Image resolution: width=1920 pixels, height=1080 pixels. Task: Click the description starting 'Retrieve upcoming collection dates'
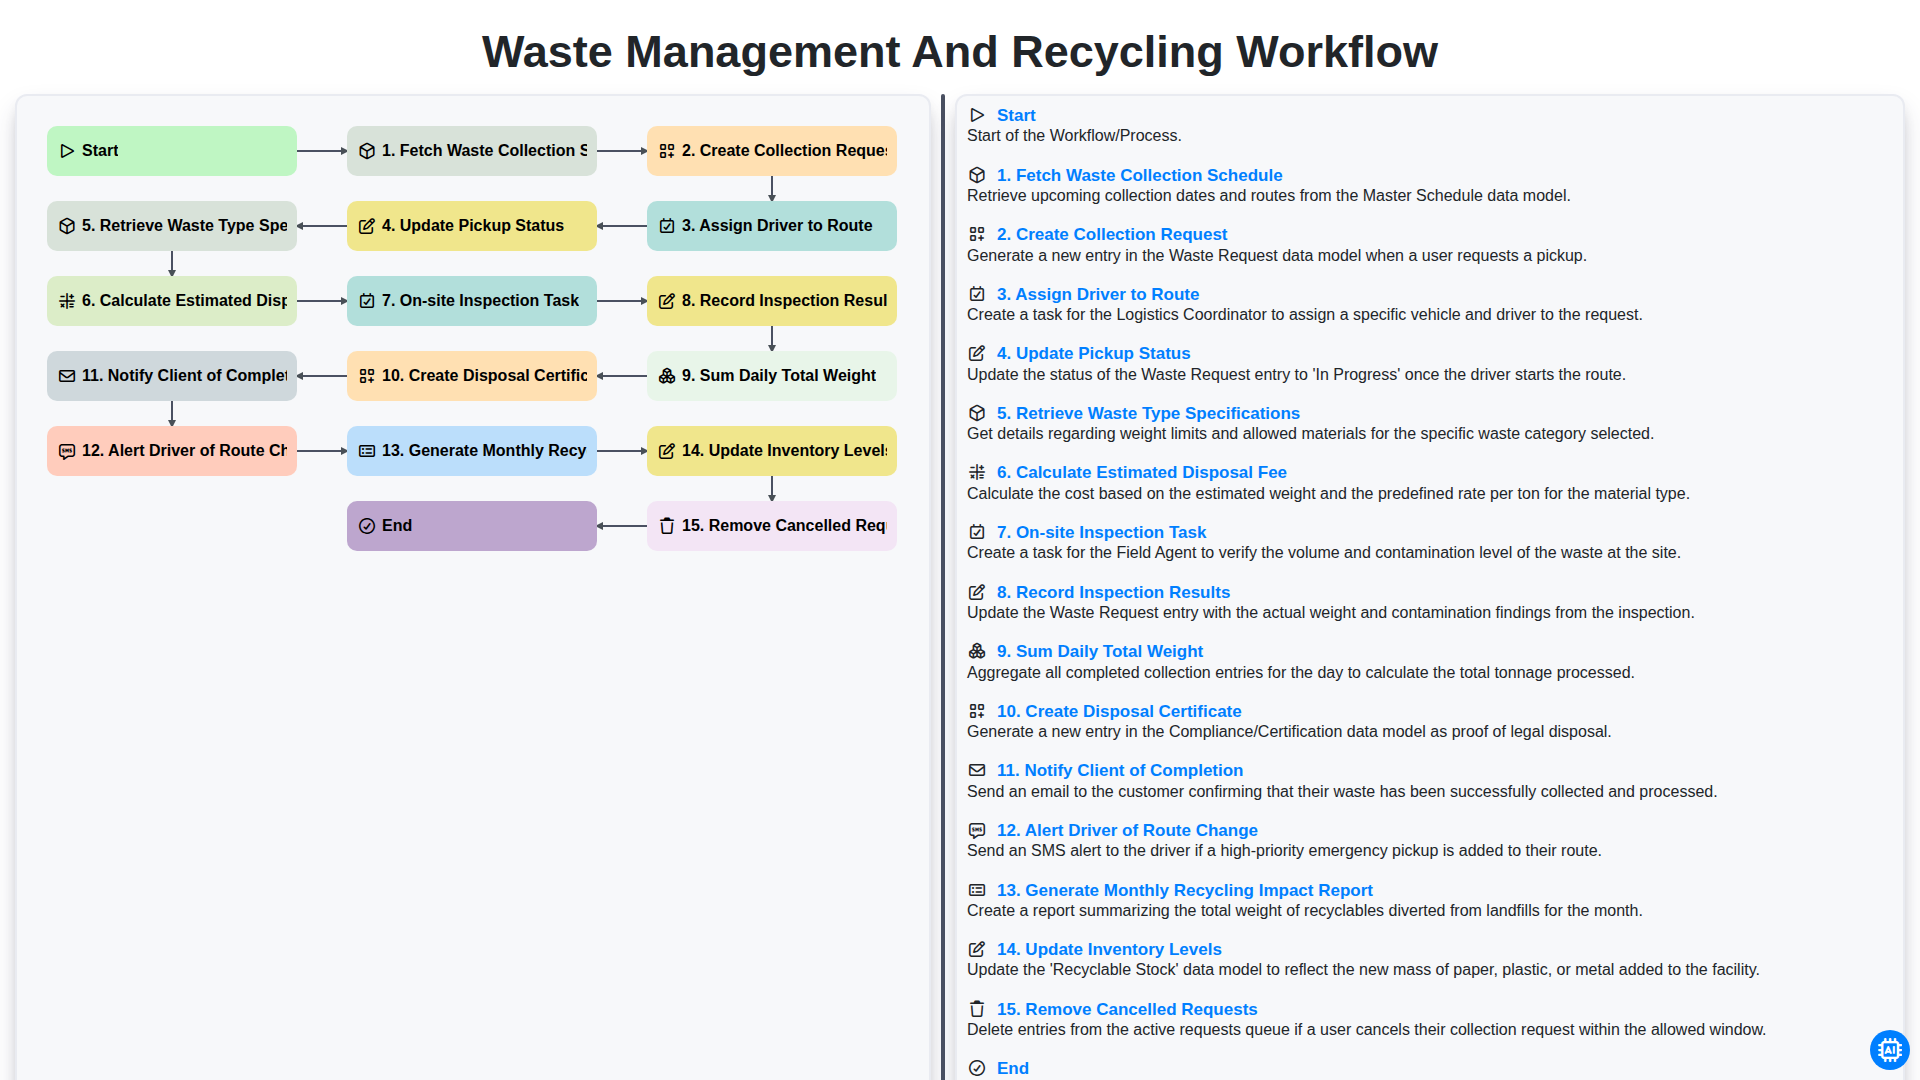click(1269, 196)
